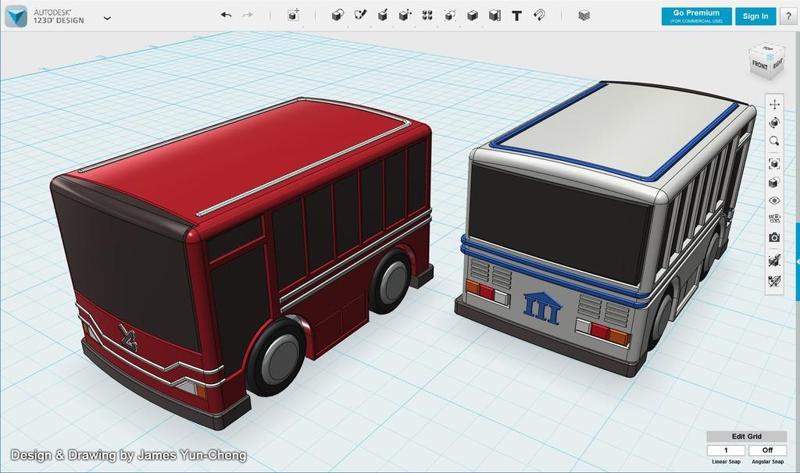The width and height of the screenshot is (800, 473).
Task: Activate the Snap magnet tool
Action: (x=539, y=15)
